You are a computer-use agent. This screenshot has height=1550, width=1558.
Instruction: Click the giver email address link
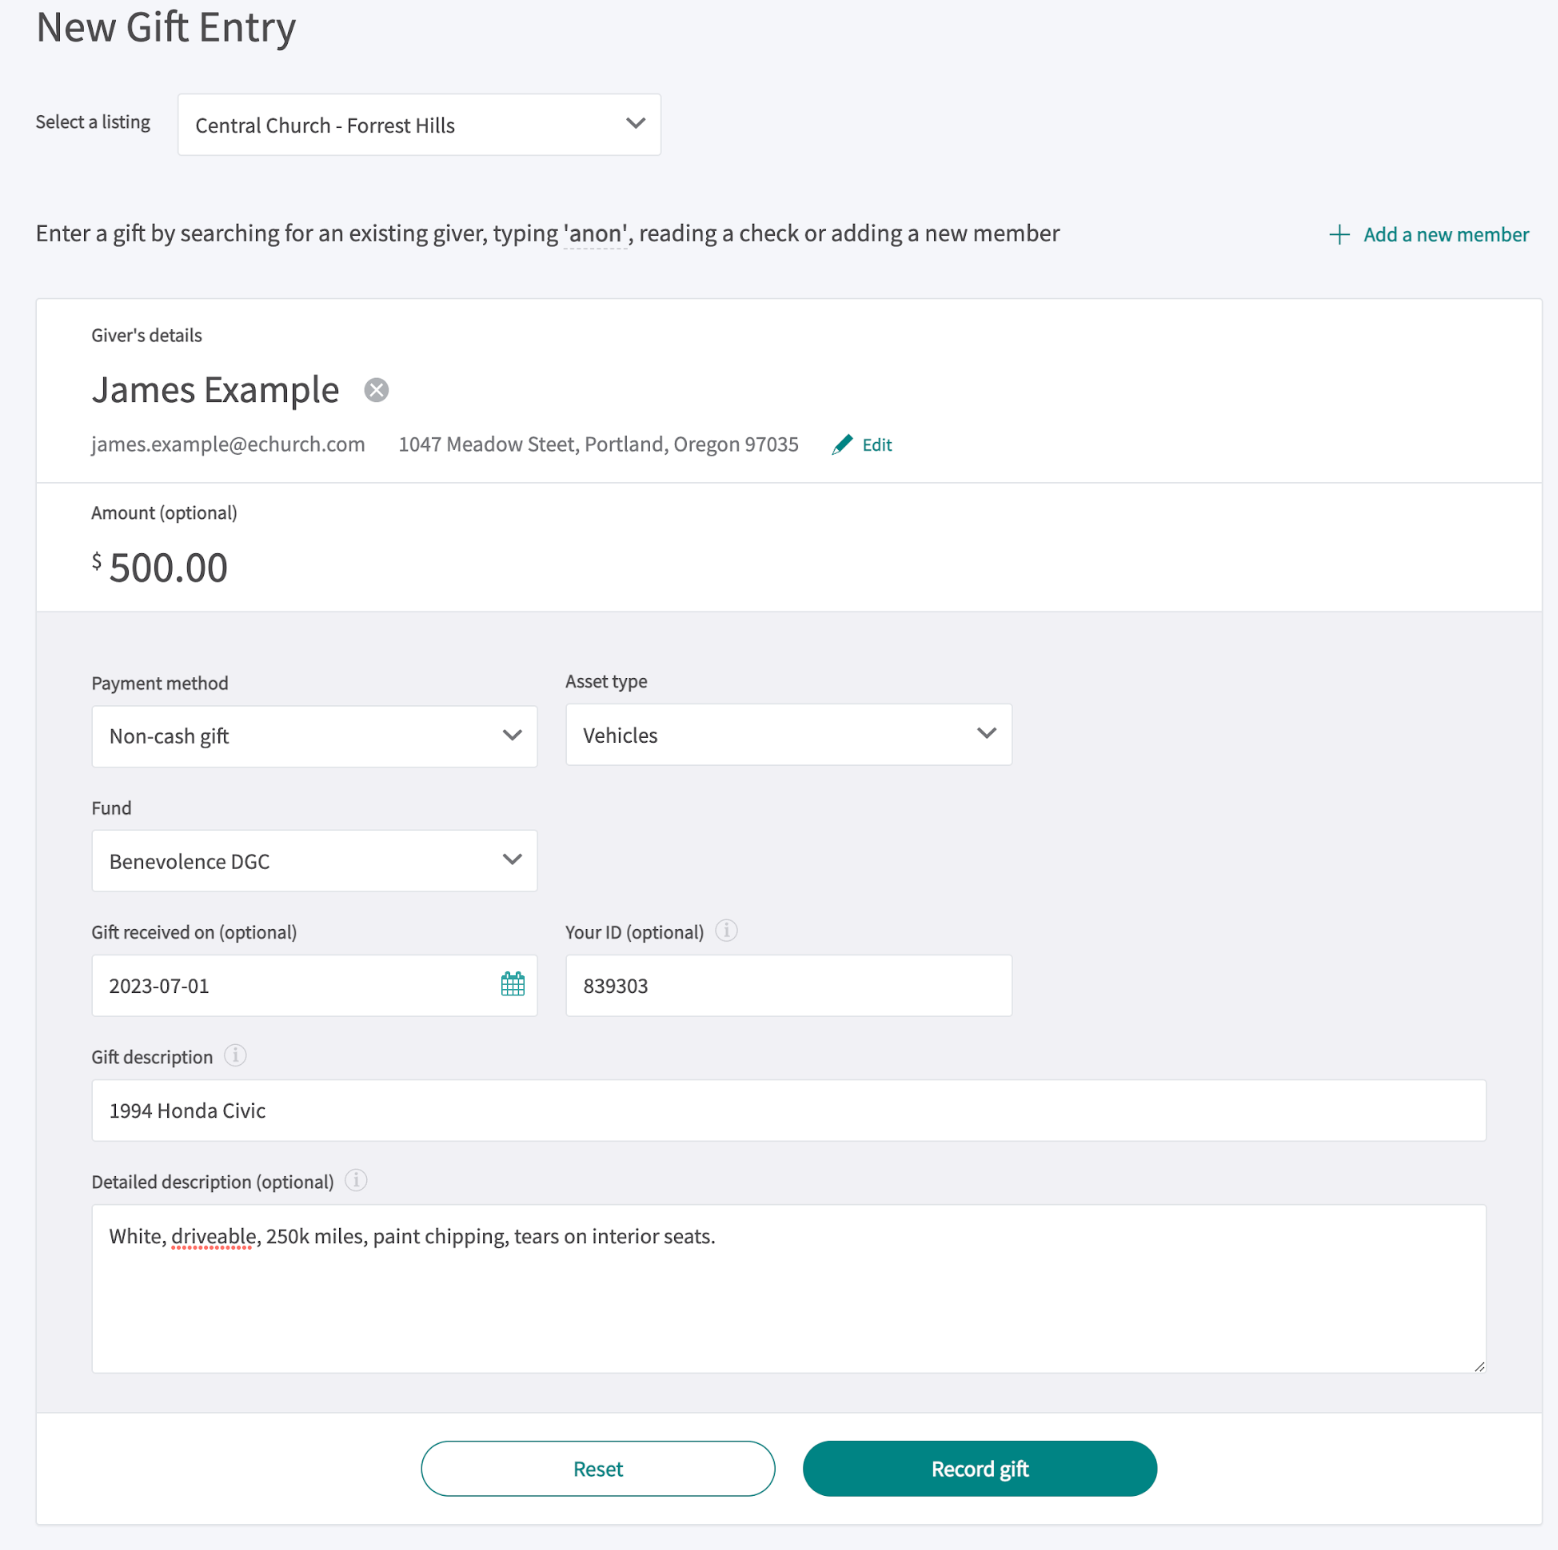[x=228, y=444]
